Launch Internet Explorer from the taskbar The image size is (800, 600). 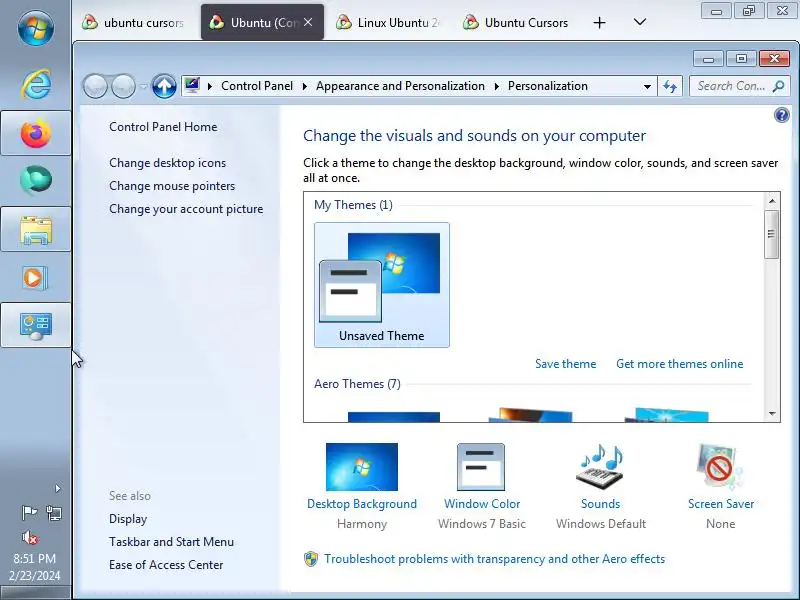(35, 84)
